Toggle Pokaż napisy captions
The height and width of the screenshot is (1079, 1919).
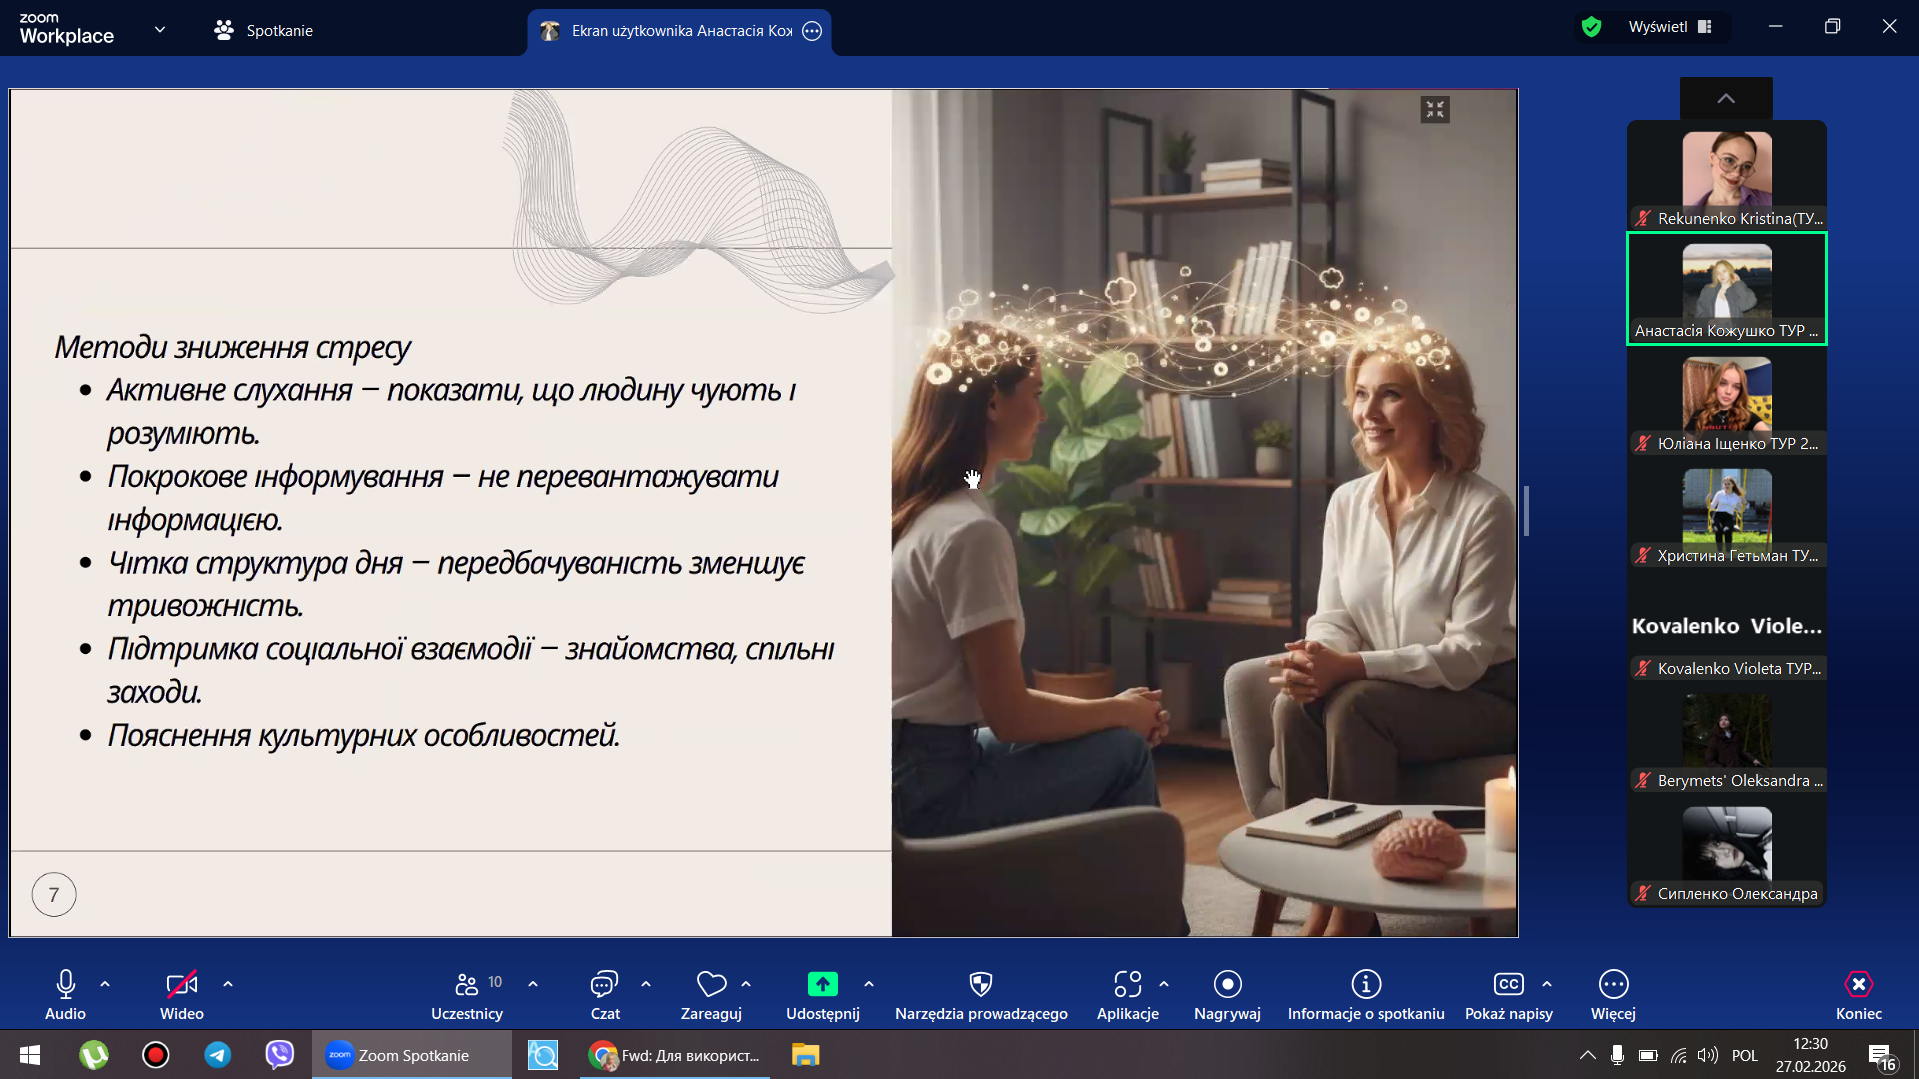click(x=1508, y=994)
